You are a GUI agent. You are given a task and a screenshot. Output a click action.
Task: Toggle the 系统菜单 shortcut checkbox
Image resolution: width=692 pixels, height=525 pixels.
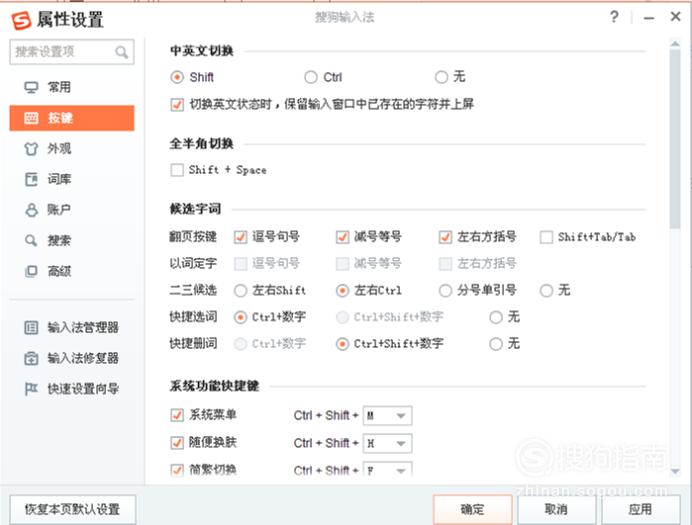point(177,415)
